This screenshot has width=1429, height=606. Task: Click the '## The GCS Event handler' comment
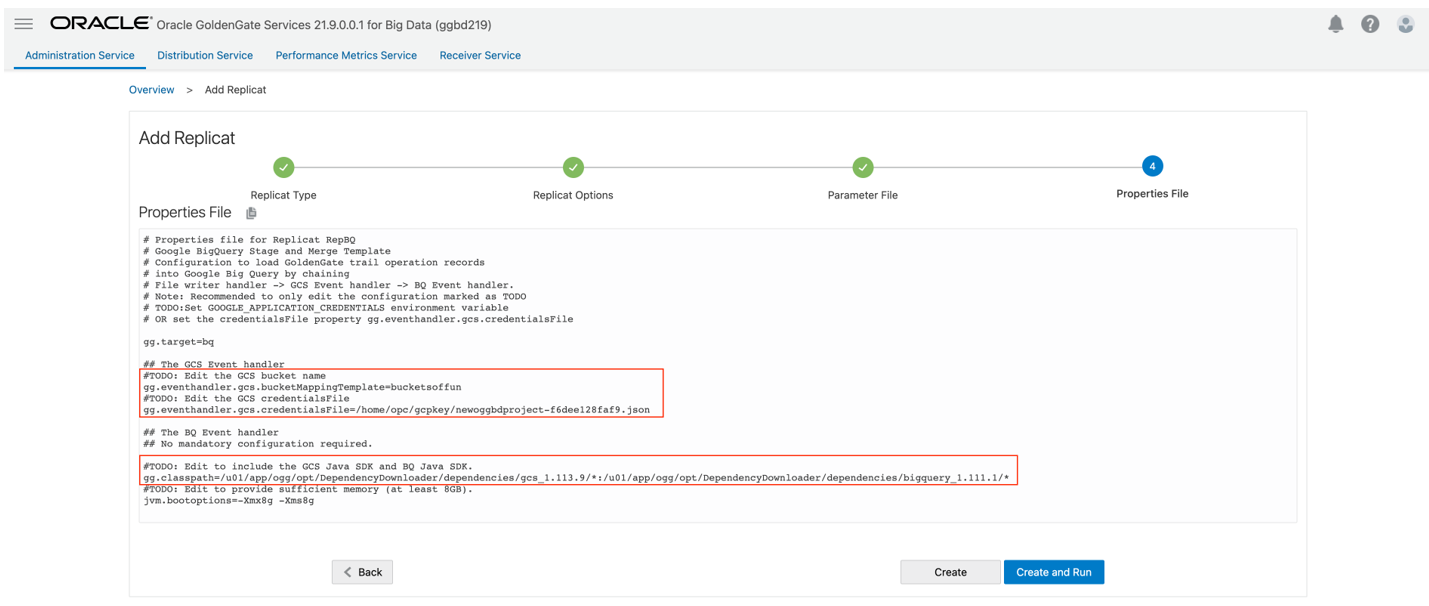click(214, 365)
